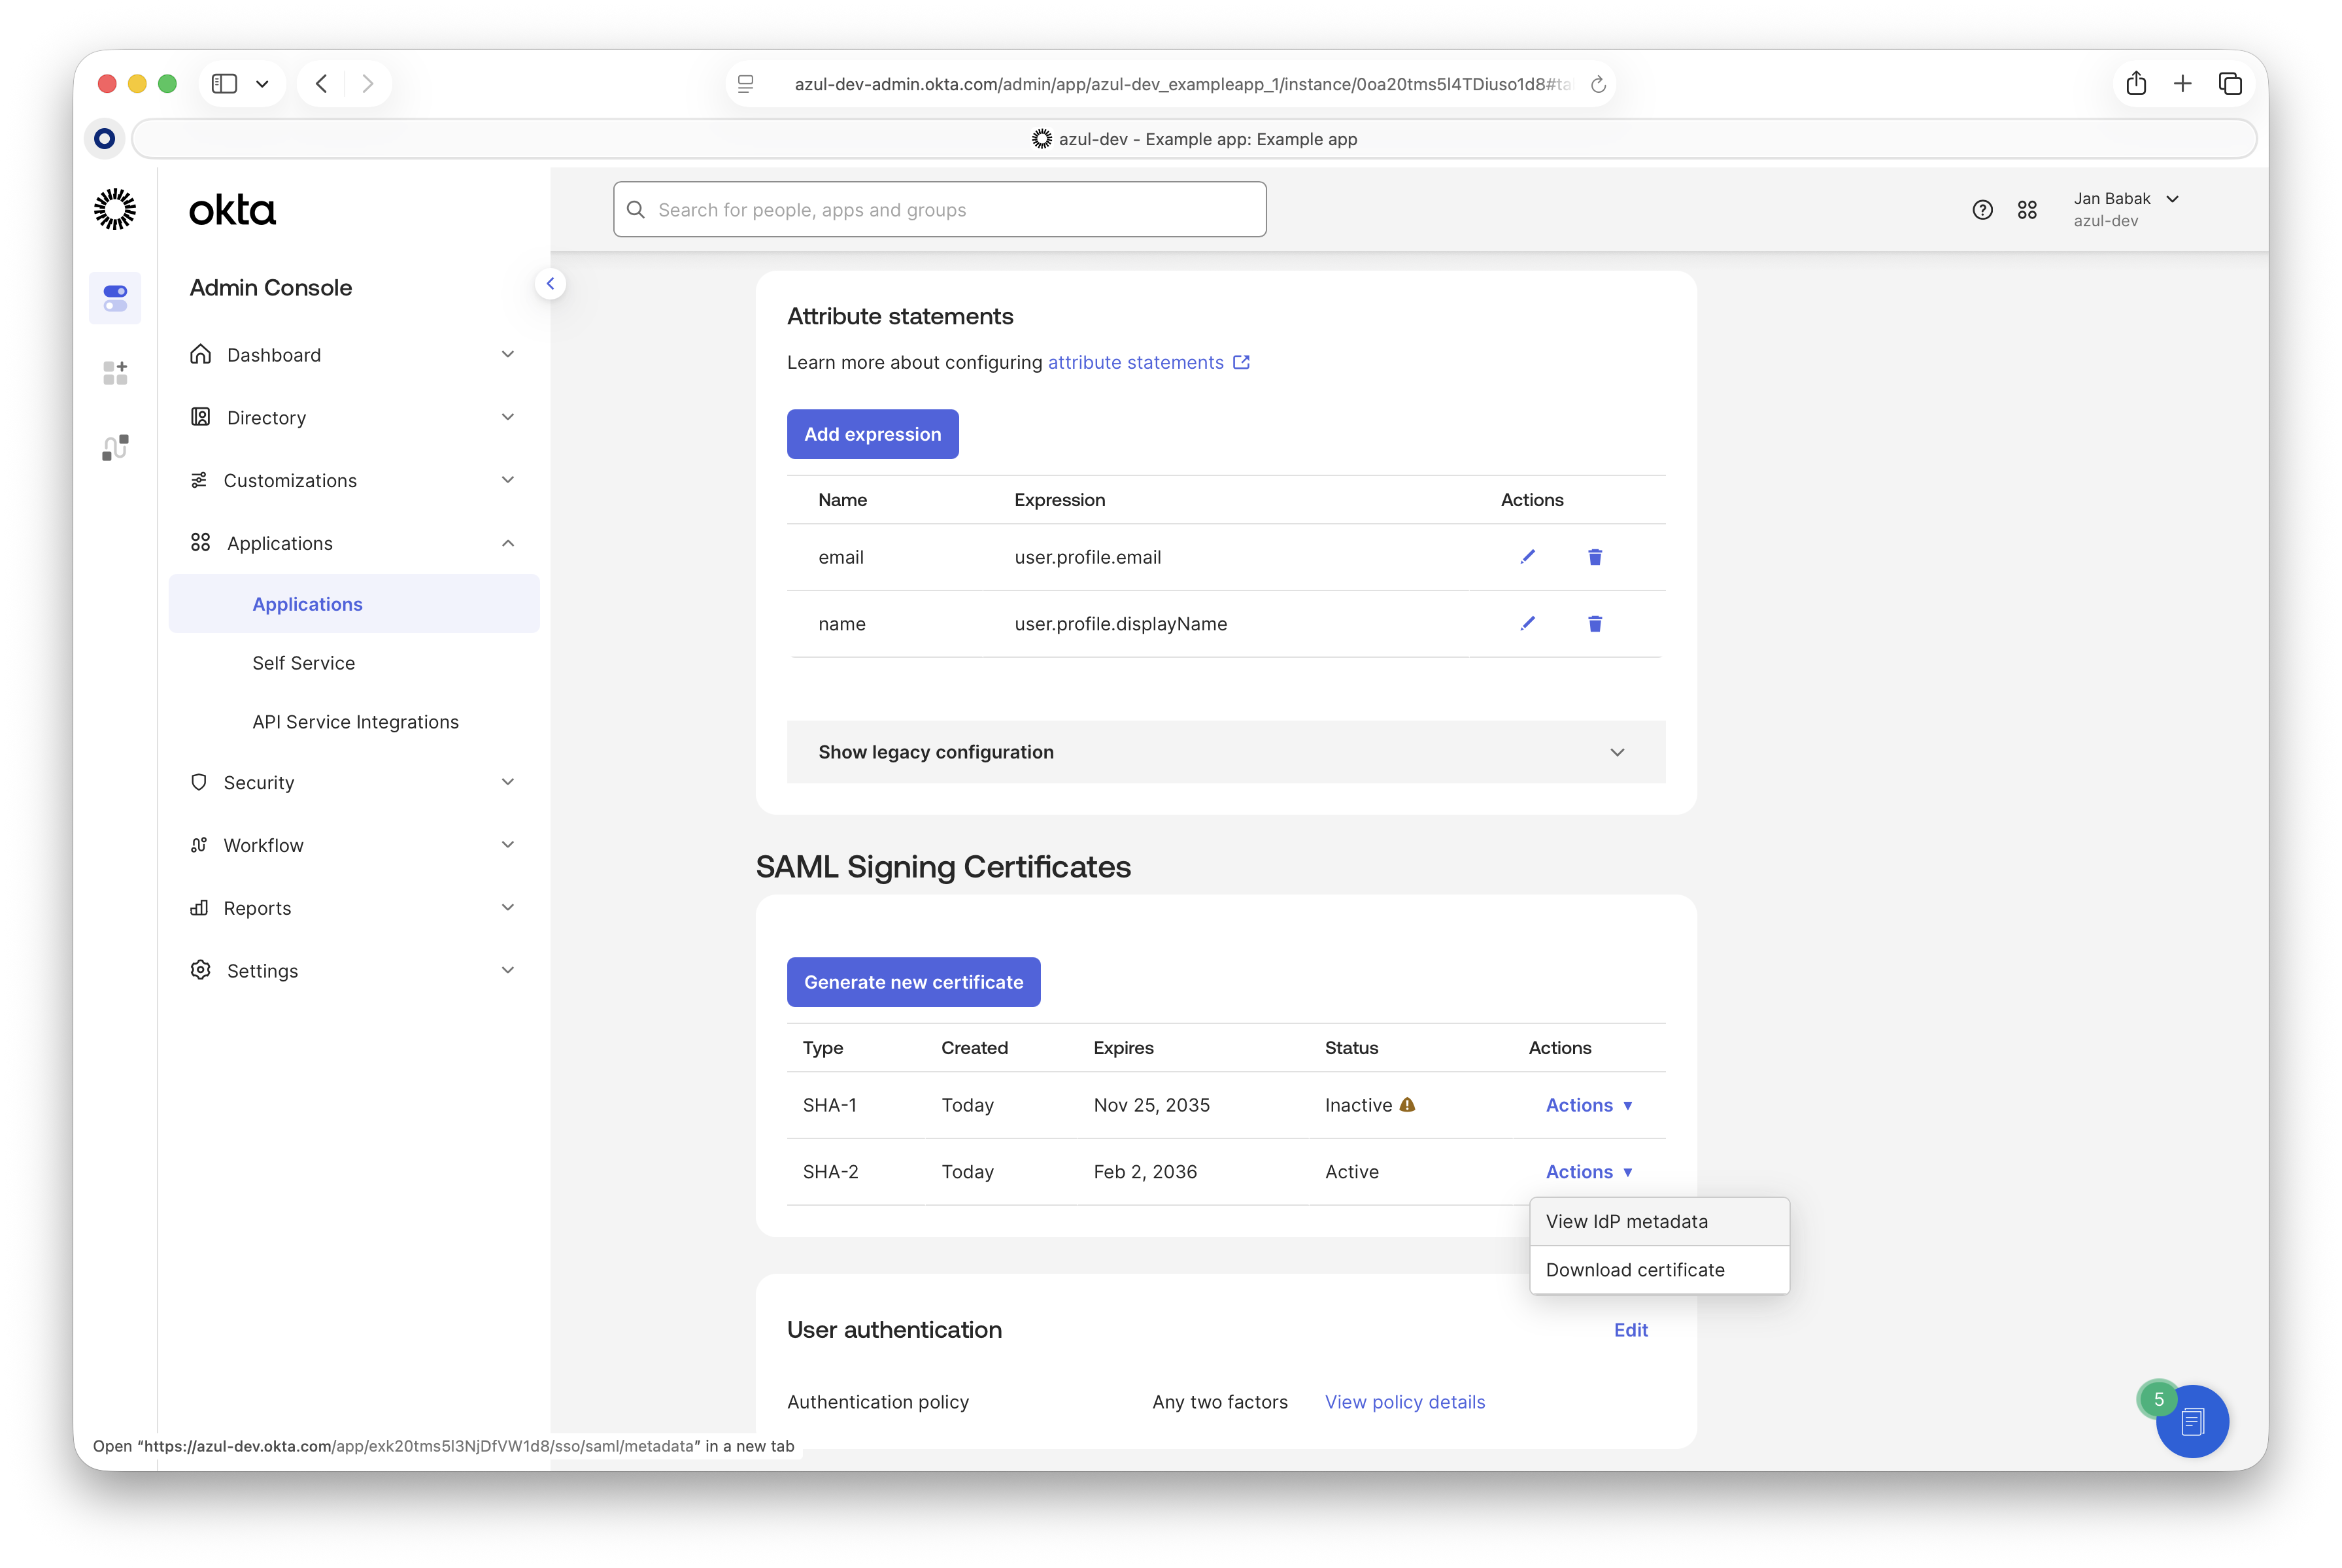Click Generate new certificate button
This screenshot has width=2342, height=1568.
point(913,982)
